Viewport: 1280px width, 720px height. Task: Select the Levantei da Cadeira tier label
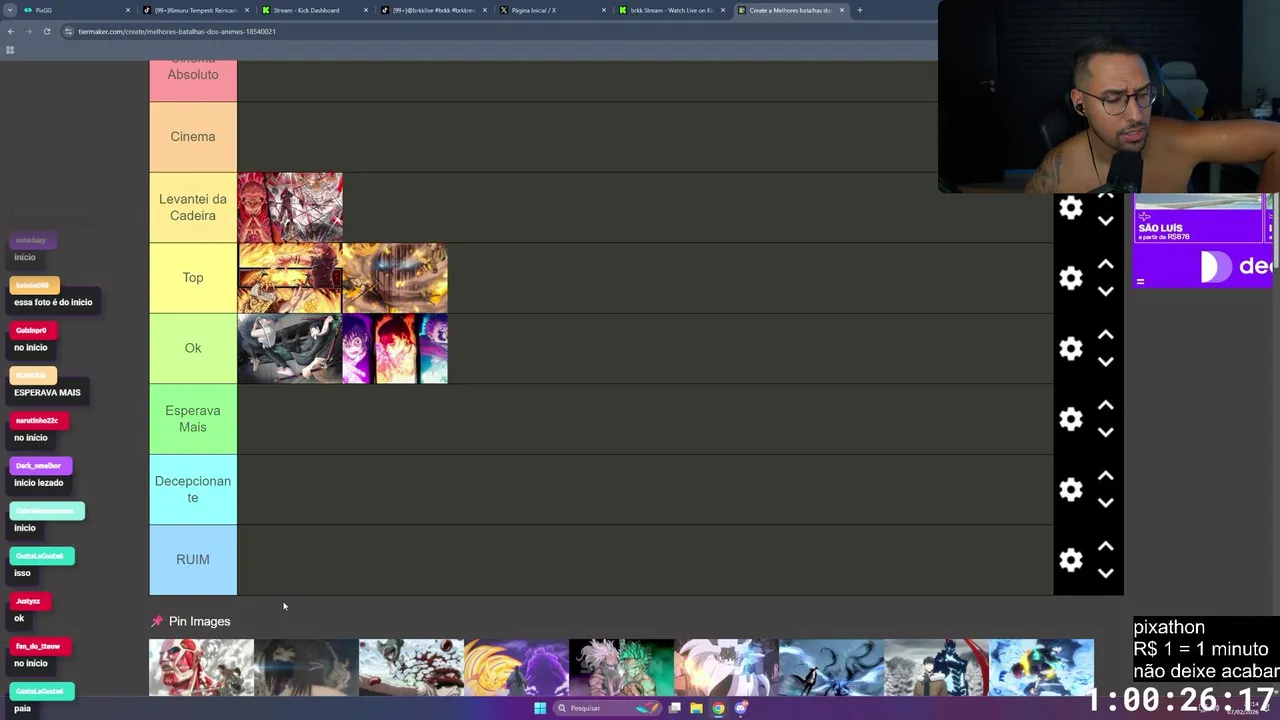pyautogui.click(x=193, y=207)
